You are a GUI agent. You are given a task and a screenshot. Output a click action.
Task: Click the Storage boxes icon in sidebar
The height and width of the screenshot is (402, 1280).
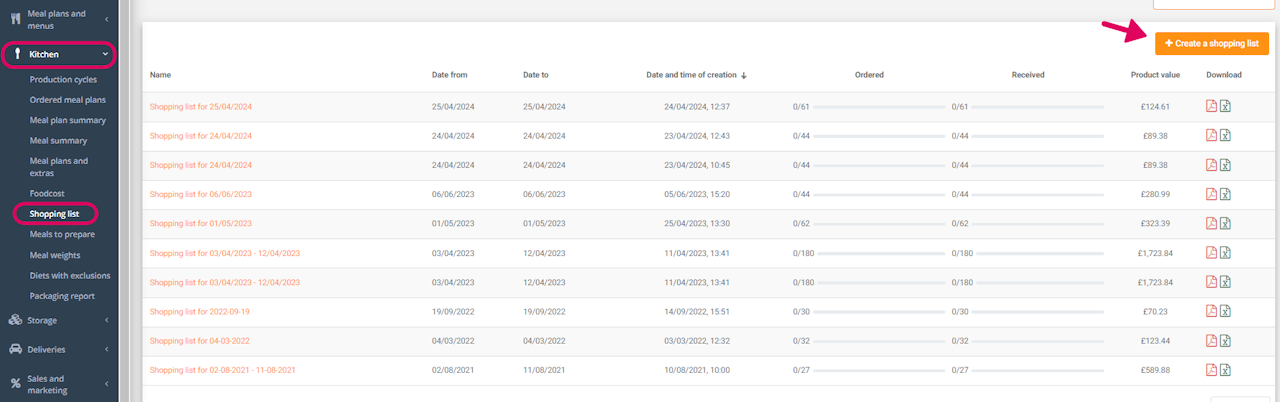pyautogui.click(x=16, y=320)
